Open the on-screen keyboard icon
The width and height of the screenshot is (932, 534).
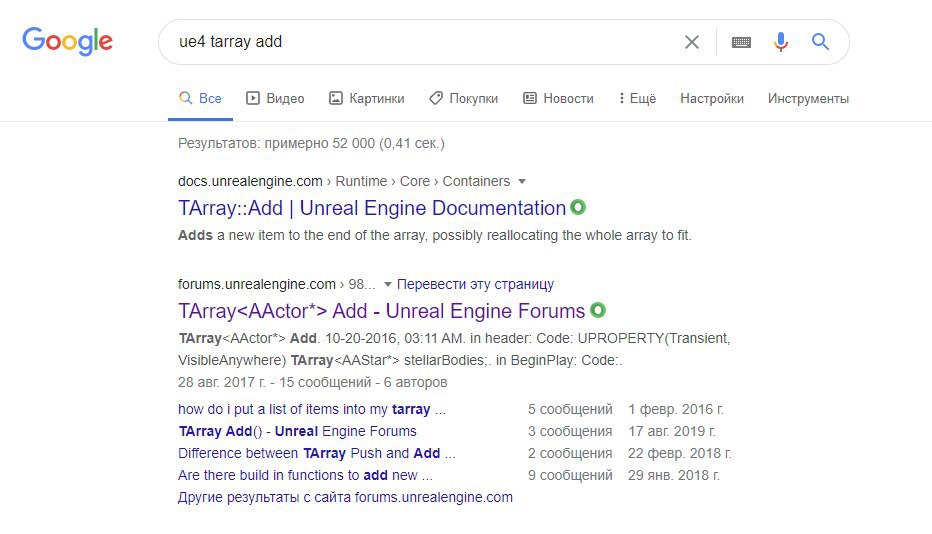coord(741,42)
